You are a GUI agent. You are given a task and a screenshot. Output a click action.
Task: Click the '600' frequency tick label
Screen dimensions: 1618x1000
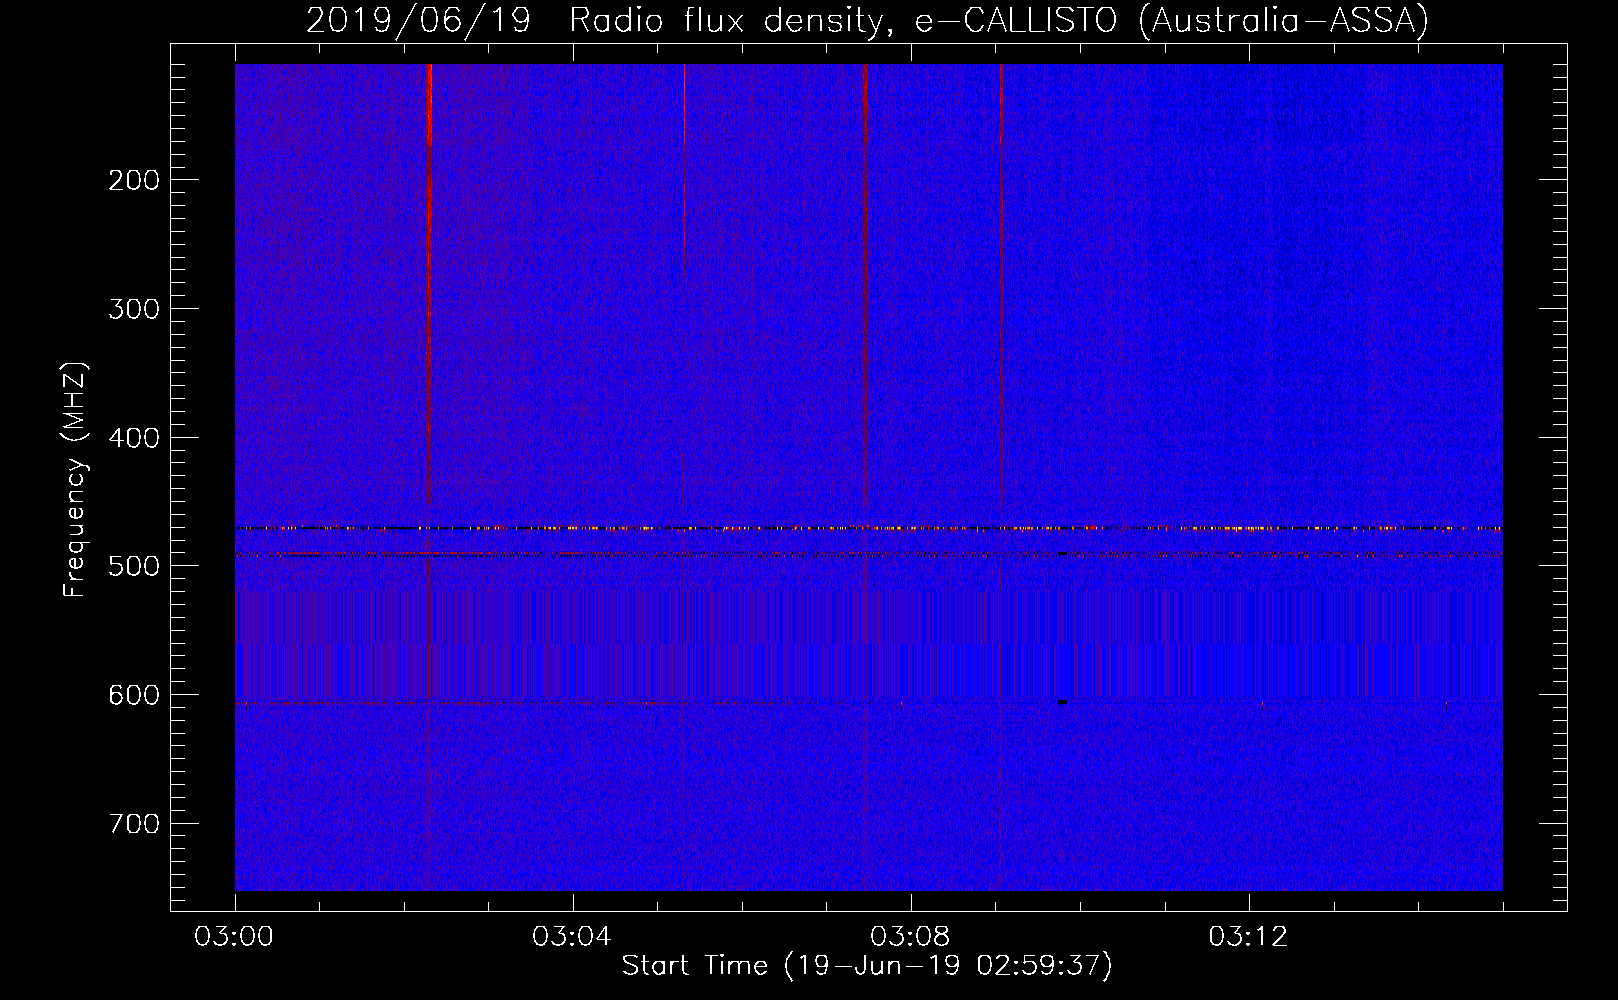pyautogui.click(x=133, y=695)
